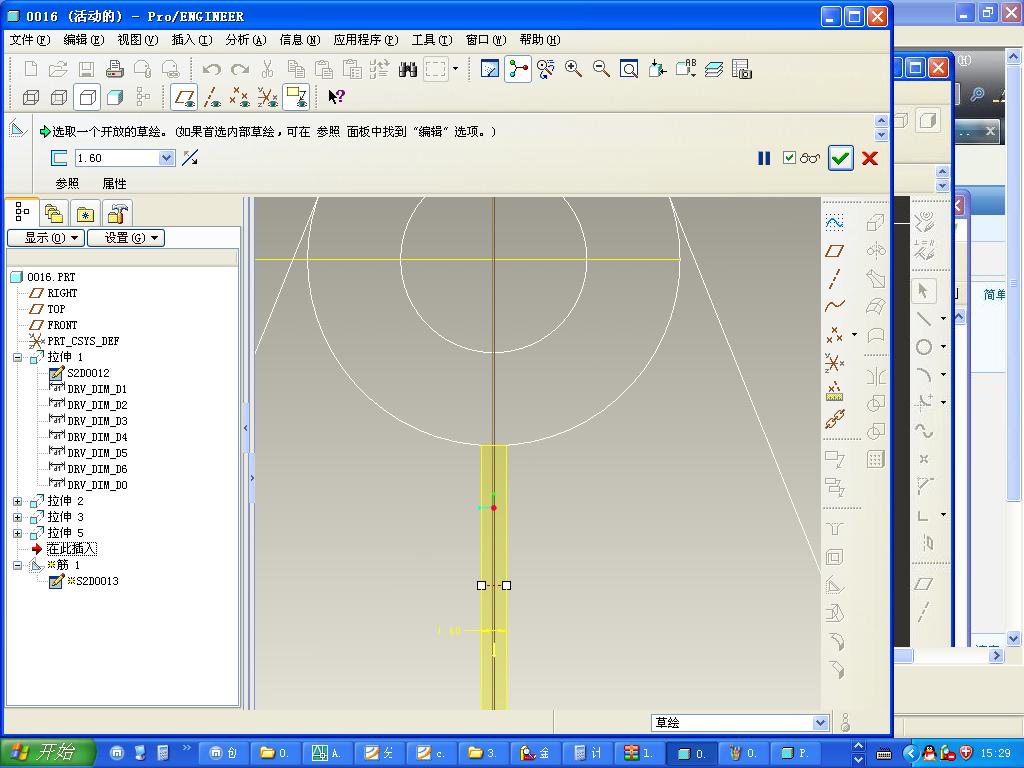Click the Refit view icon
This screenshot has width=1024, height=768.
pos(629,69)
